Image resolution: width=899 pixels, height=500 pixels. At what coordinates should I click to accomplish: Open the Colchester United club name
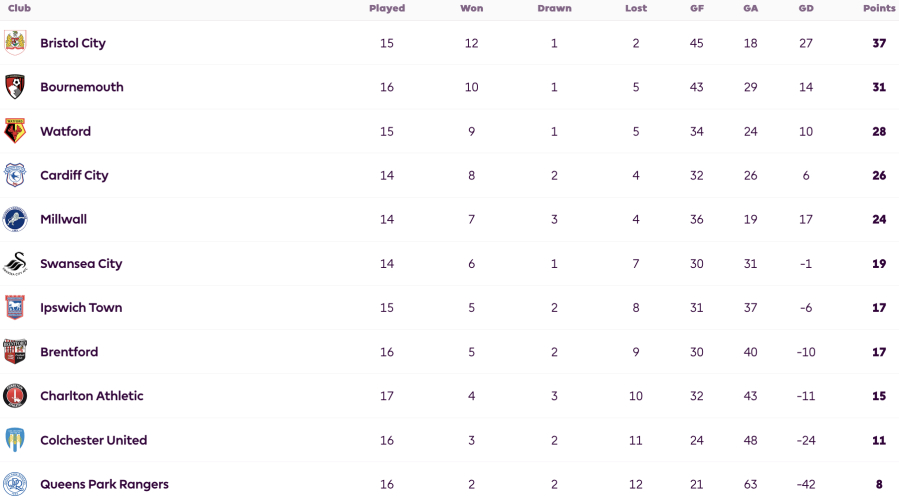click(93, 440)
